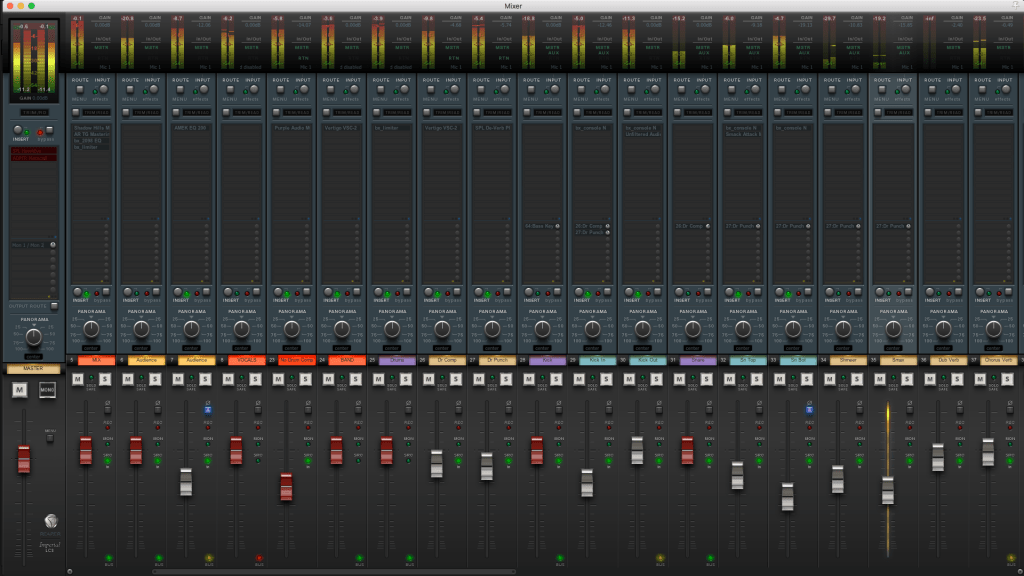Click the monitor LED on Snare channel

pyautogui.click(x=708, y=443)
